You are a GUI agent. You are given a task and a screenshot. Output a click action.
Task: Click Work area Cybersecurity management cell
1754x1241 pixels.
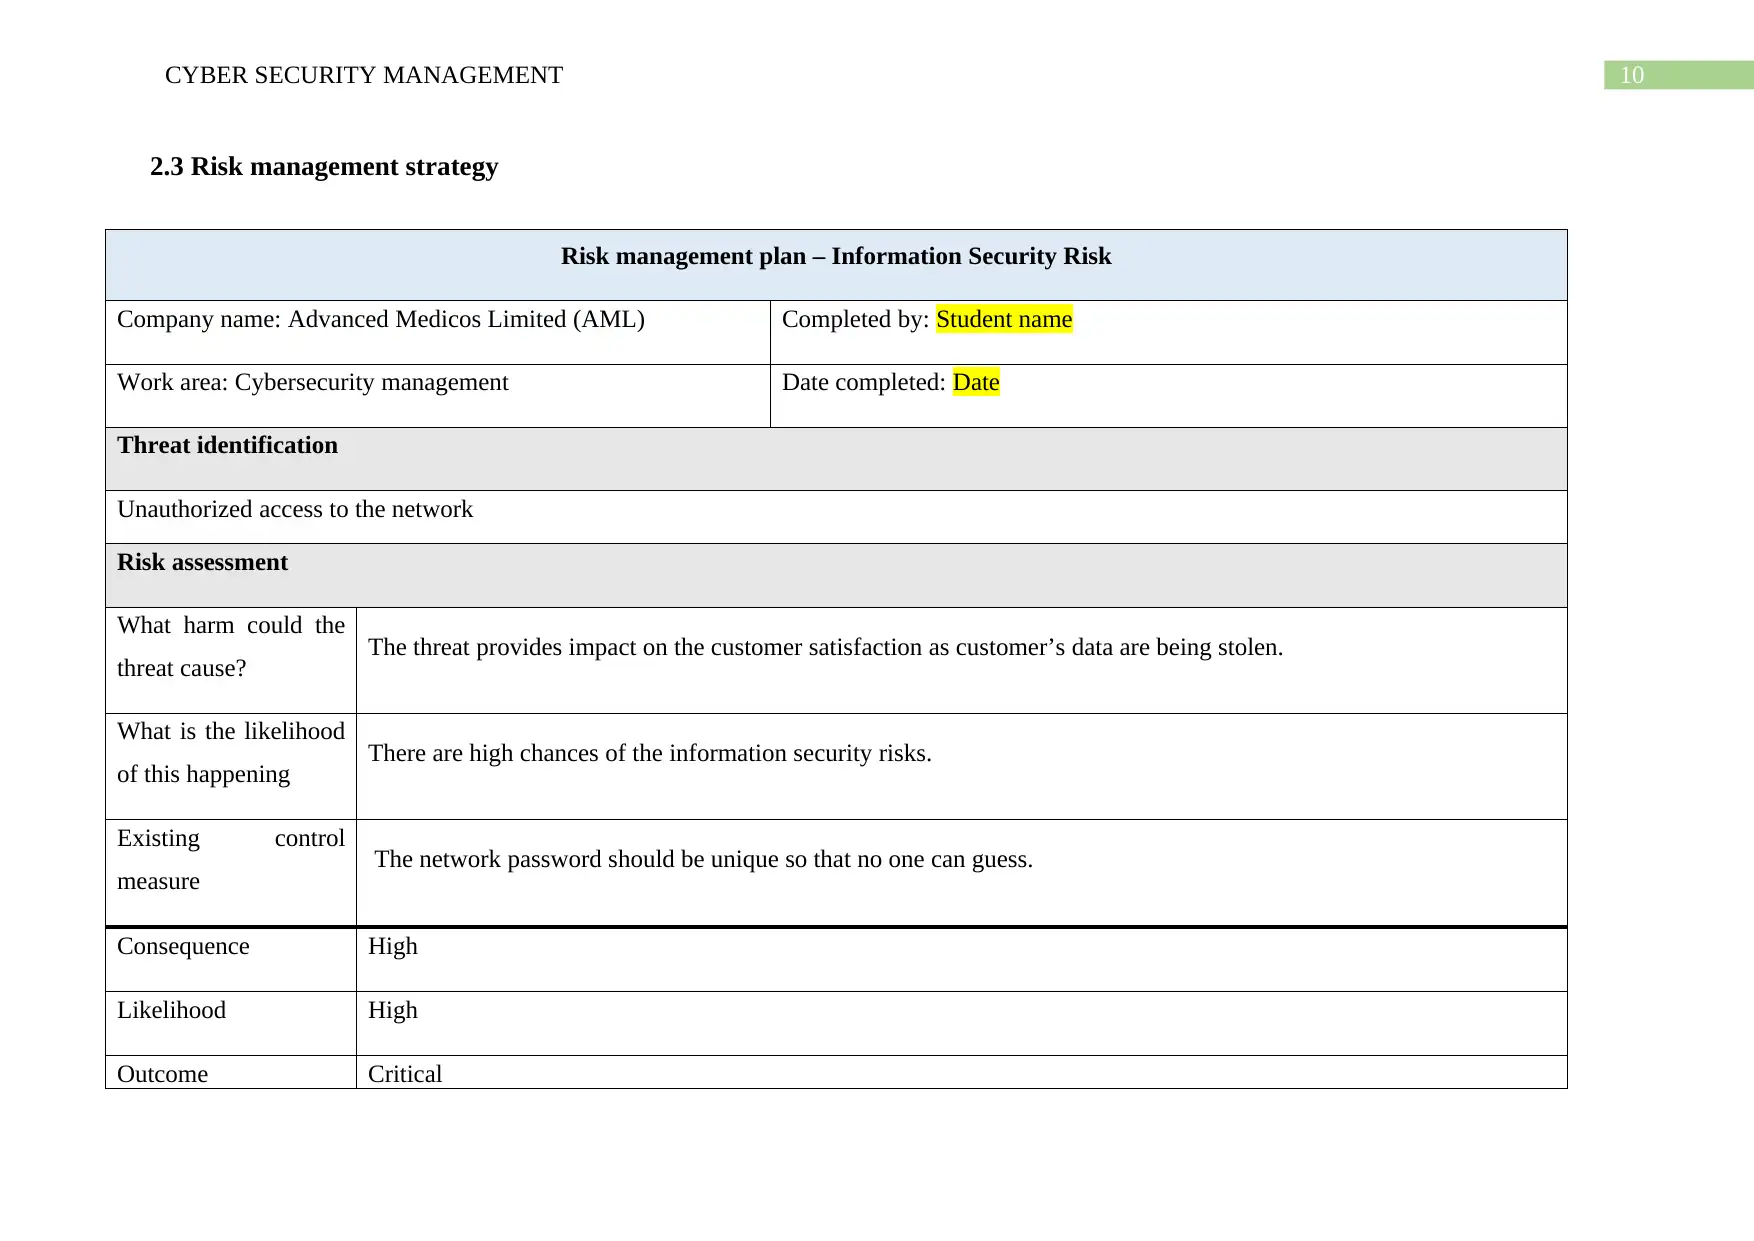pyautogui.click(x=438, y=396)
